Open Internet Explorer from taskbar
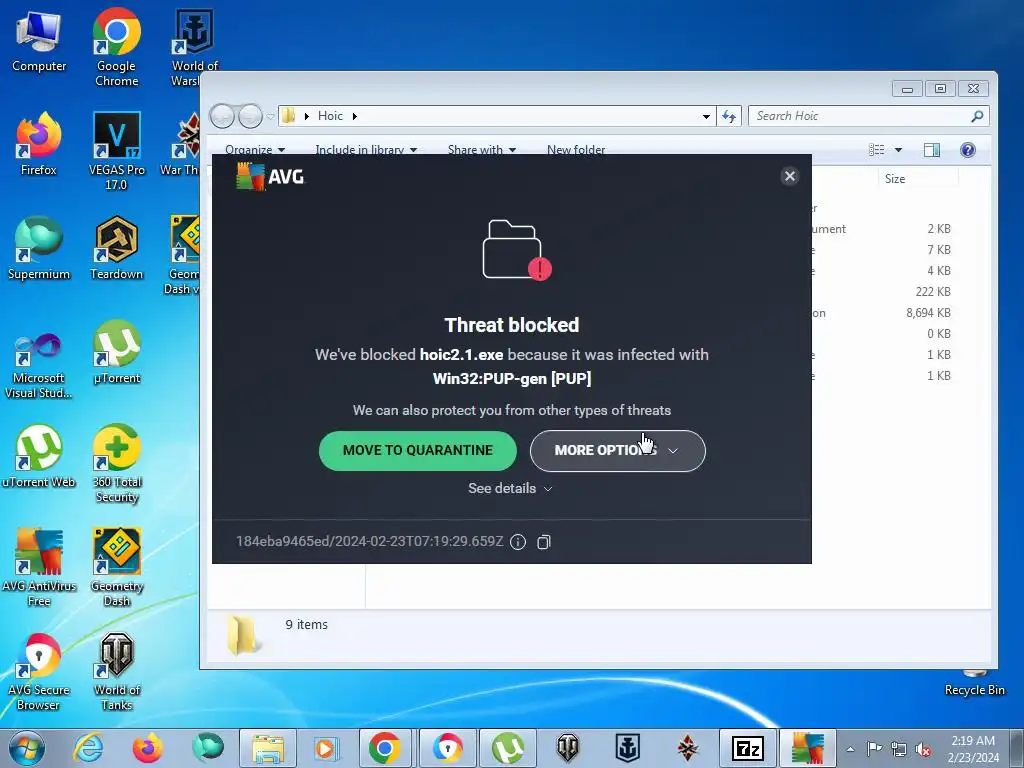This screenshot has width=1024, height=768. [88, 748]
